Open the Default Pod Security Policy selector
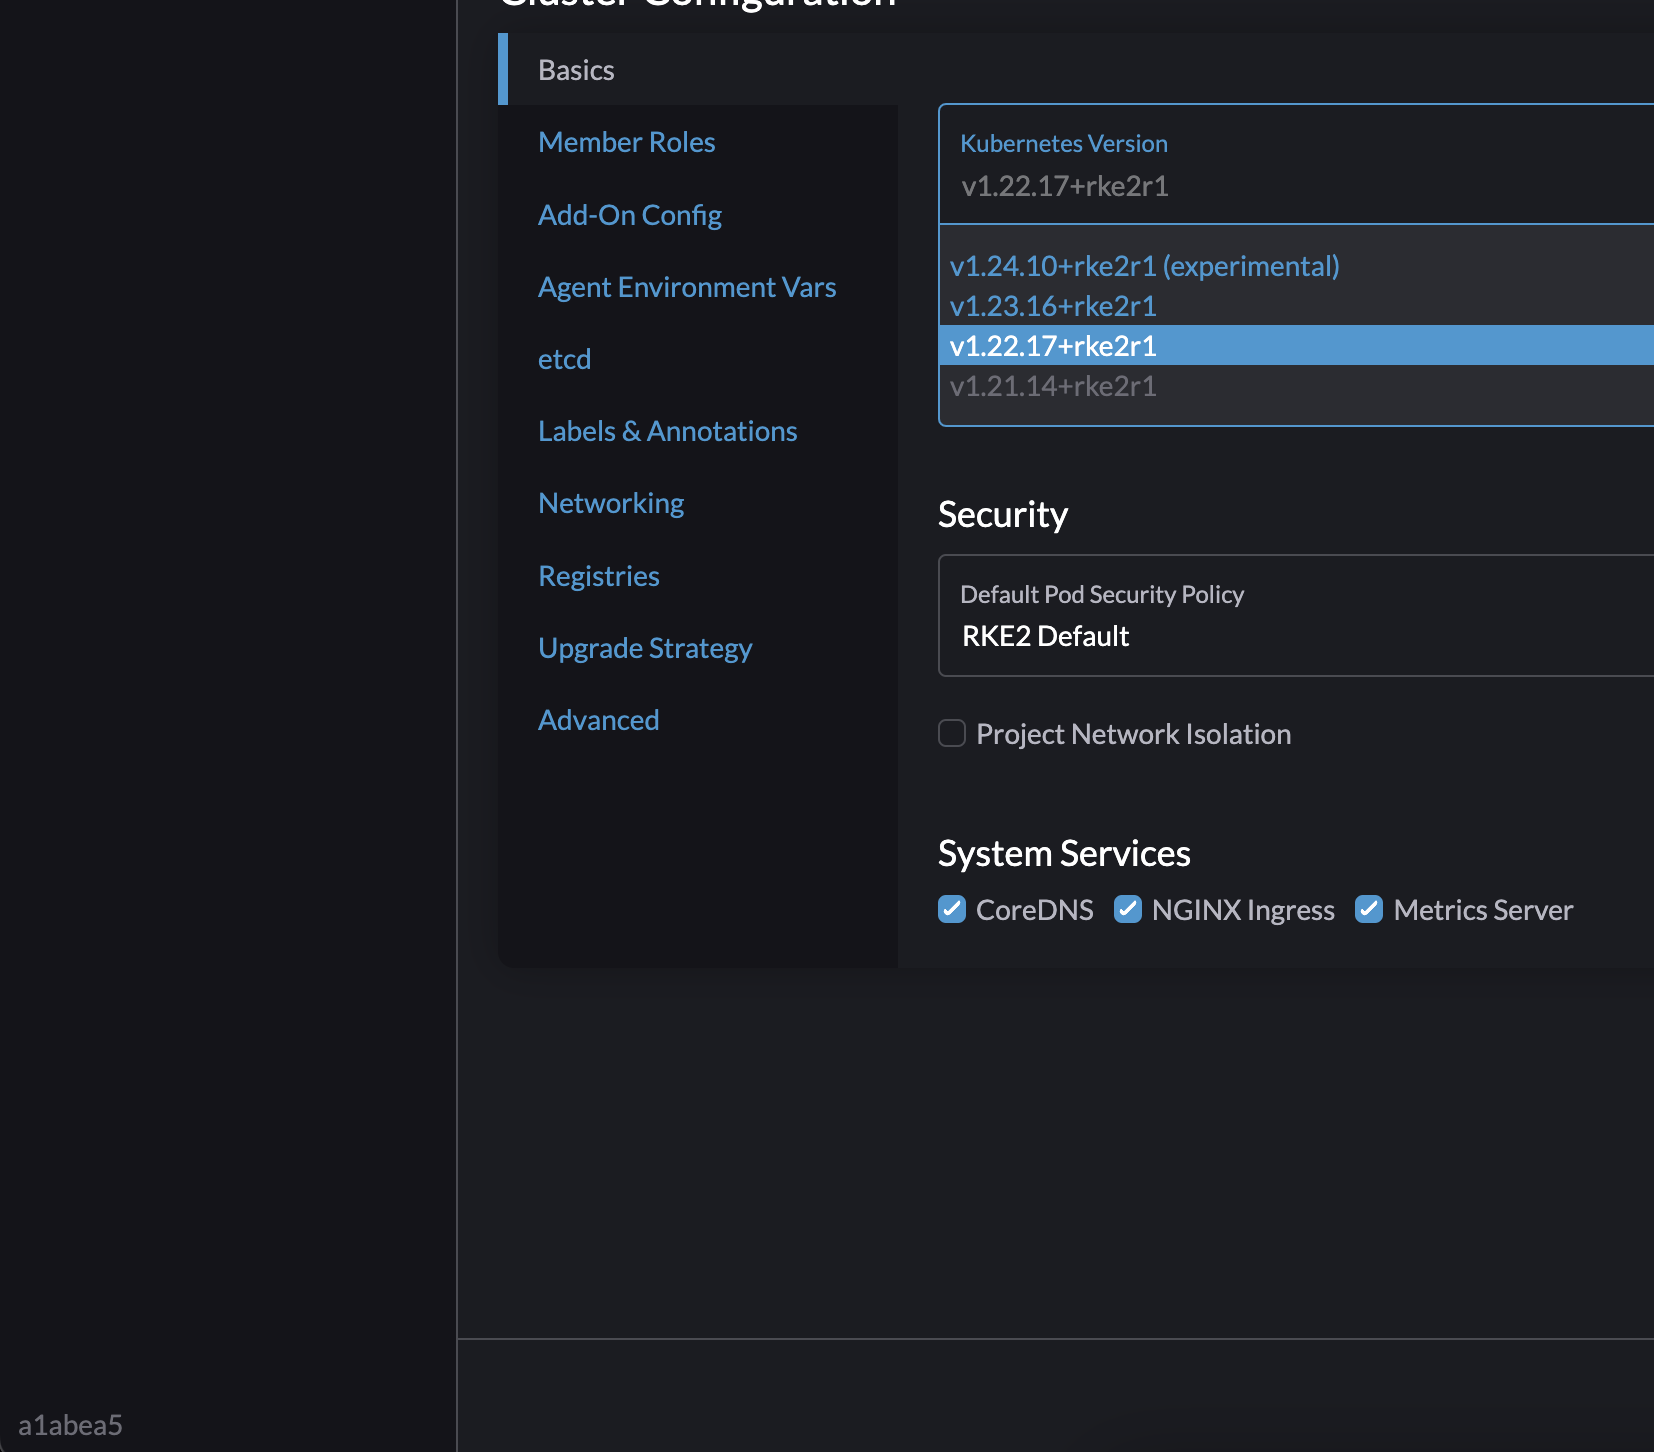Image resolution: width=1654 pixels, height=1452 pixels. [1200, 617]
